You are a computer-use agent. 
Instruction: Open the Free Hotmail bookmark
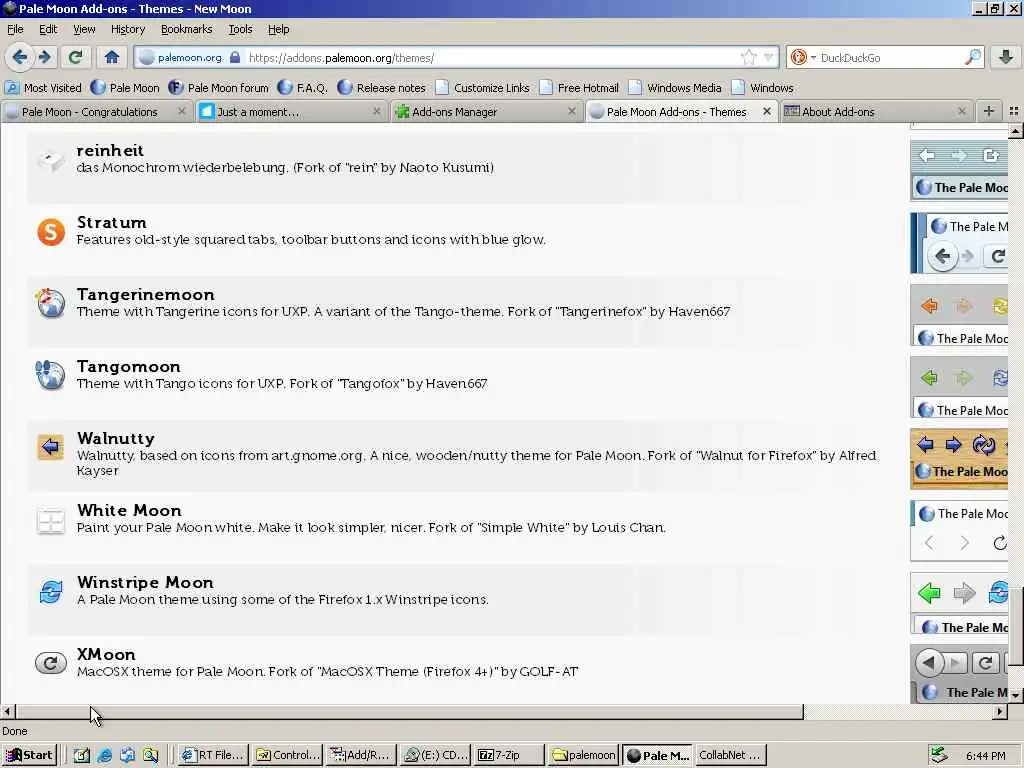click(x=579, y=88)
